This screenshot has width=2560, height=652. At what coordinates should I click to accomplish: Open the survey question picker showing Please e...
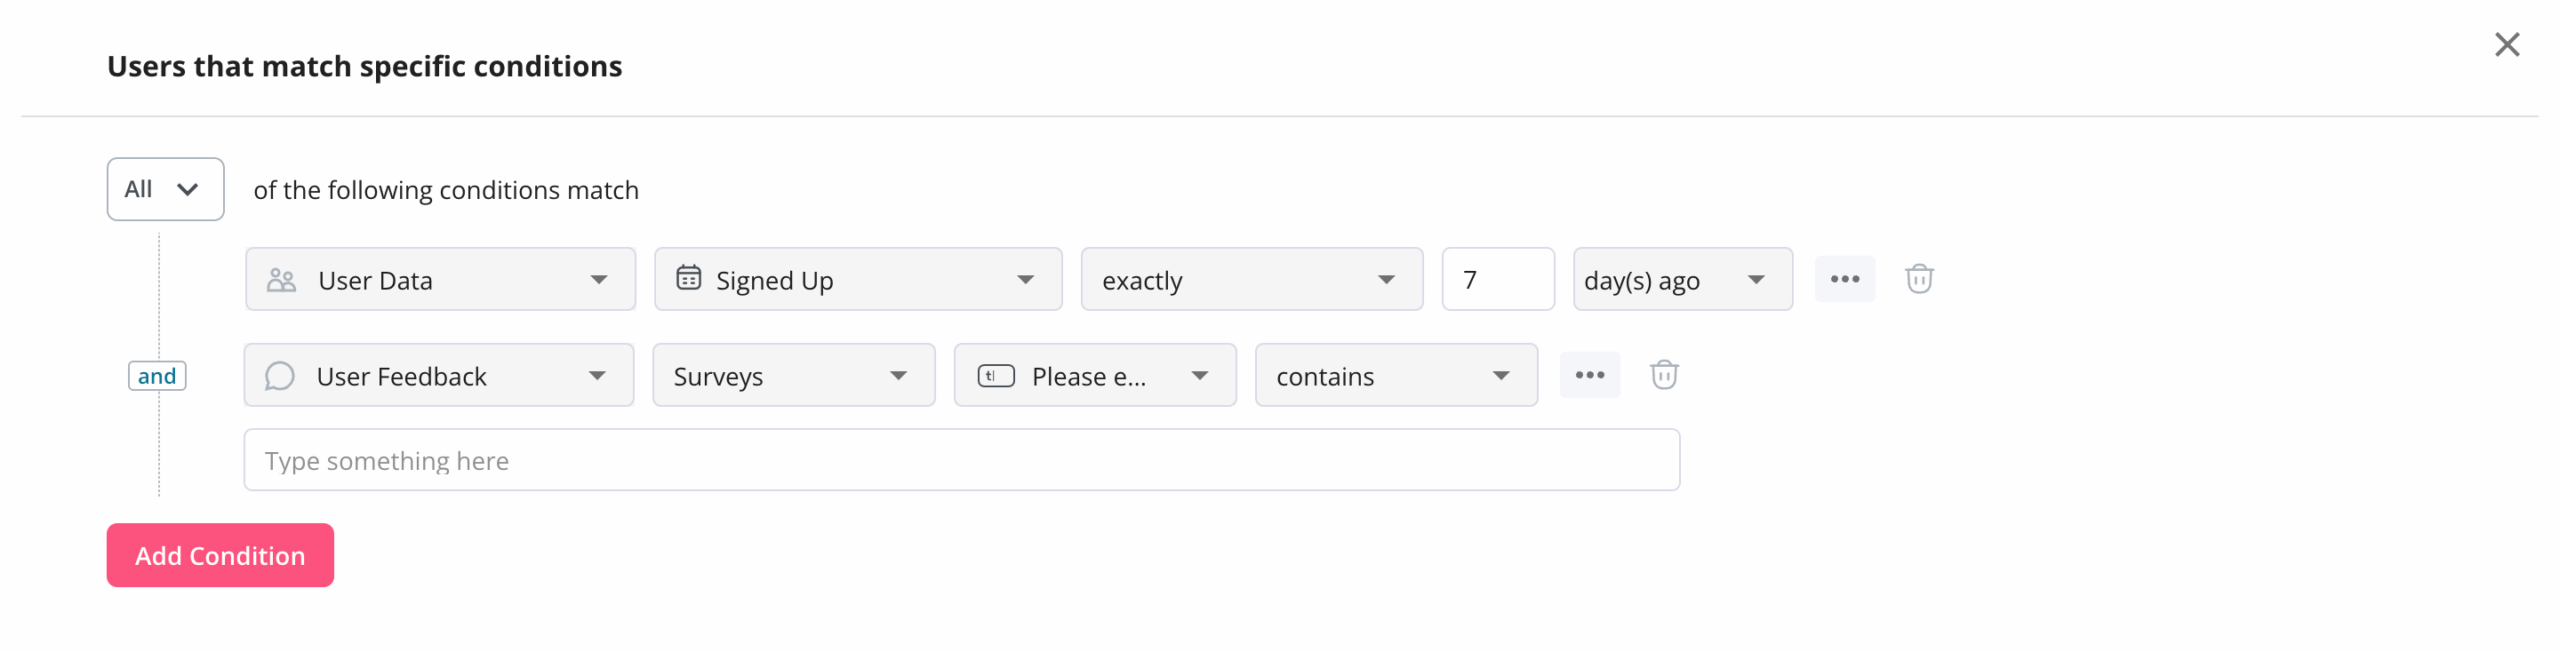[x=1094, y=376]
